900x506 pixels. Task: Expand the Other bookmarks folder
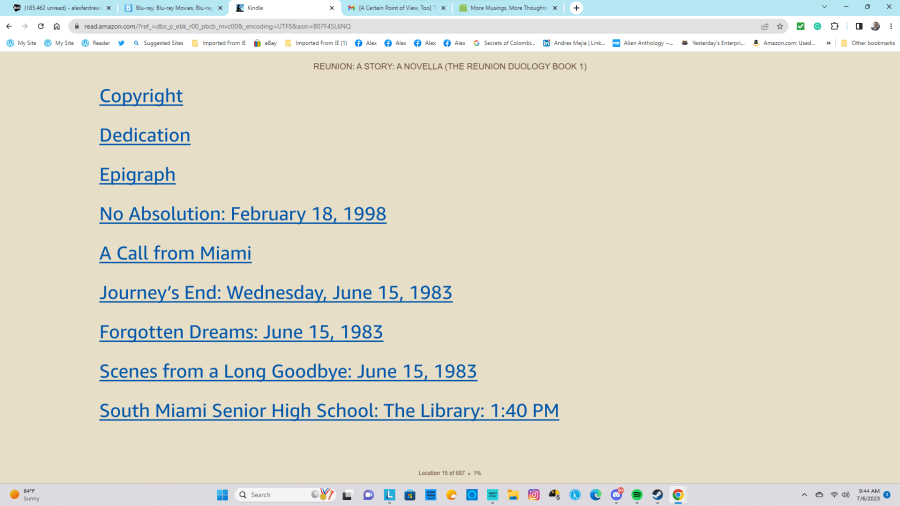(x=867, y=43)
